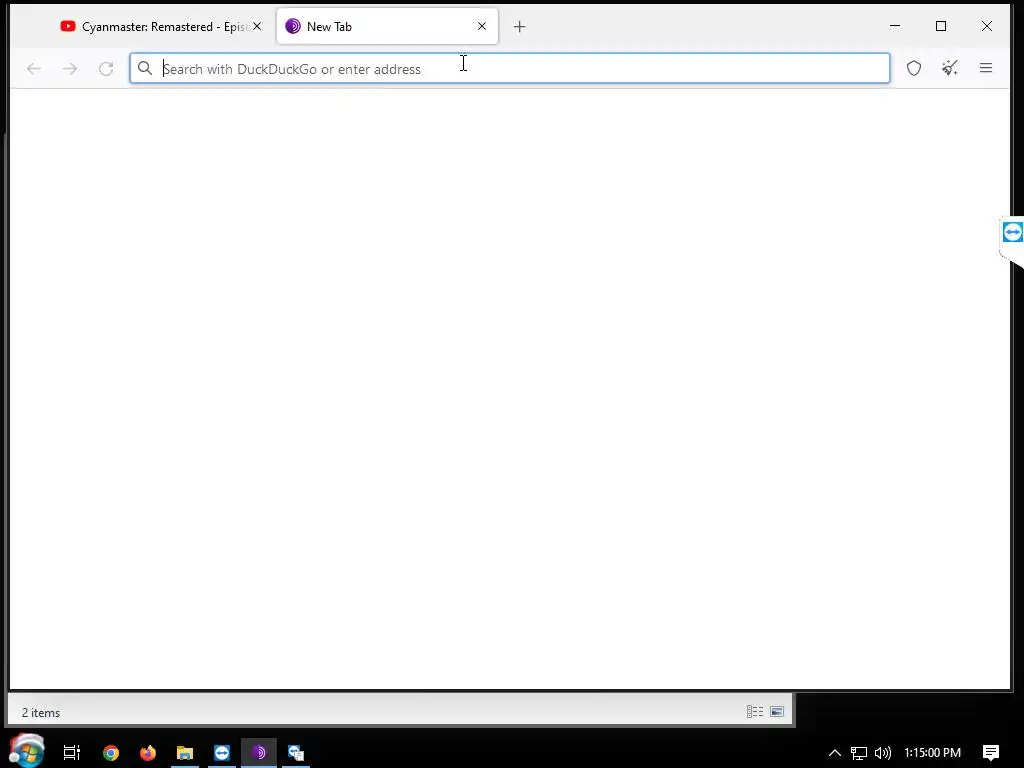The image size is (1024, 768).
Task: Click the Tor Browser taskbar icon
Action: pos(259,753)
